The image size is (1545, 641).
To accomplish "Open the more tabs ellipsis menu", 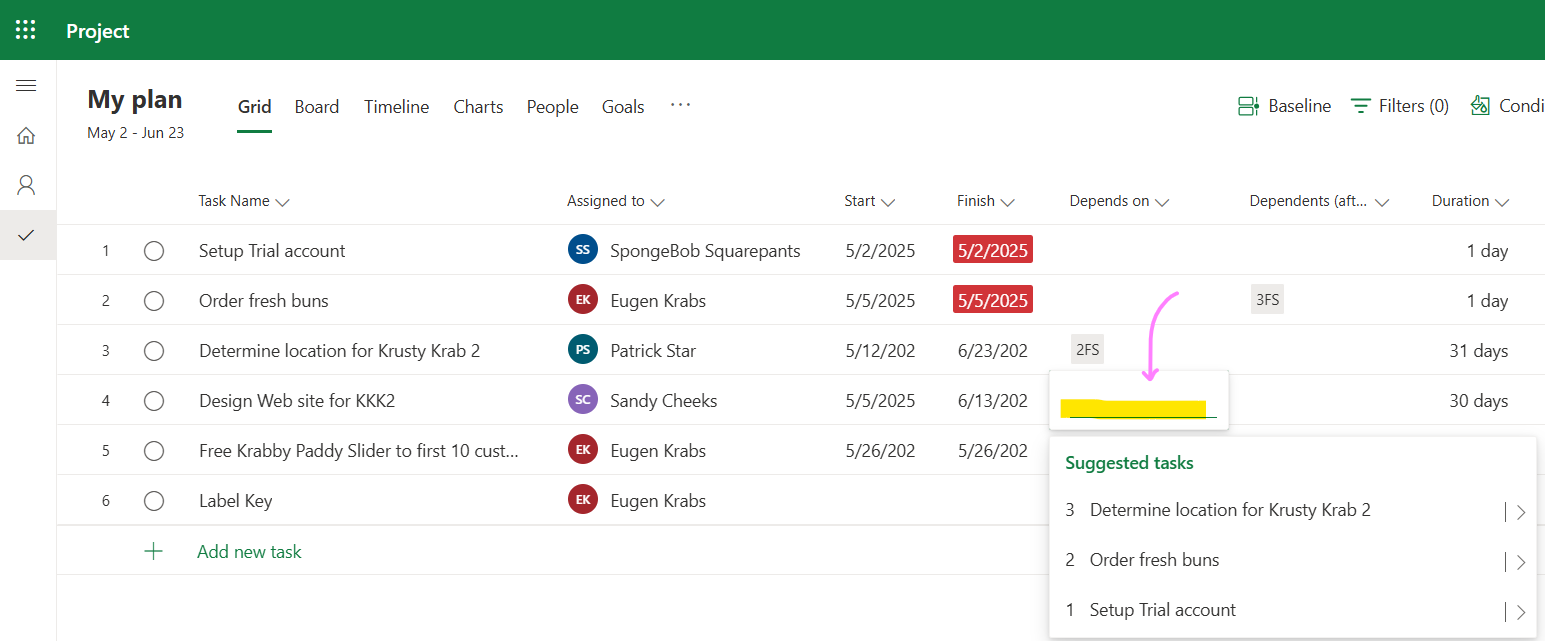I will [681, 104].
